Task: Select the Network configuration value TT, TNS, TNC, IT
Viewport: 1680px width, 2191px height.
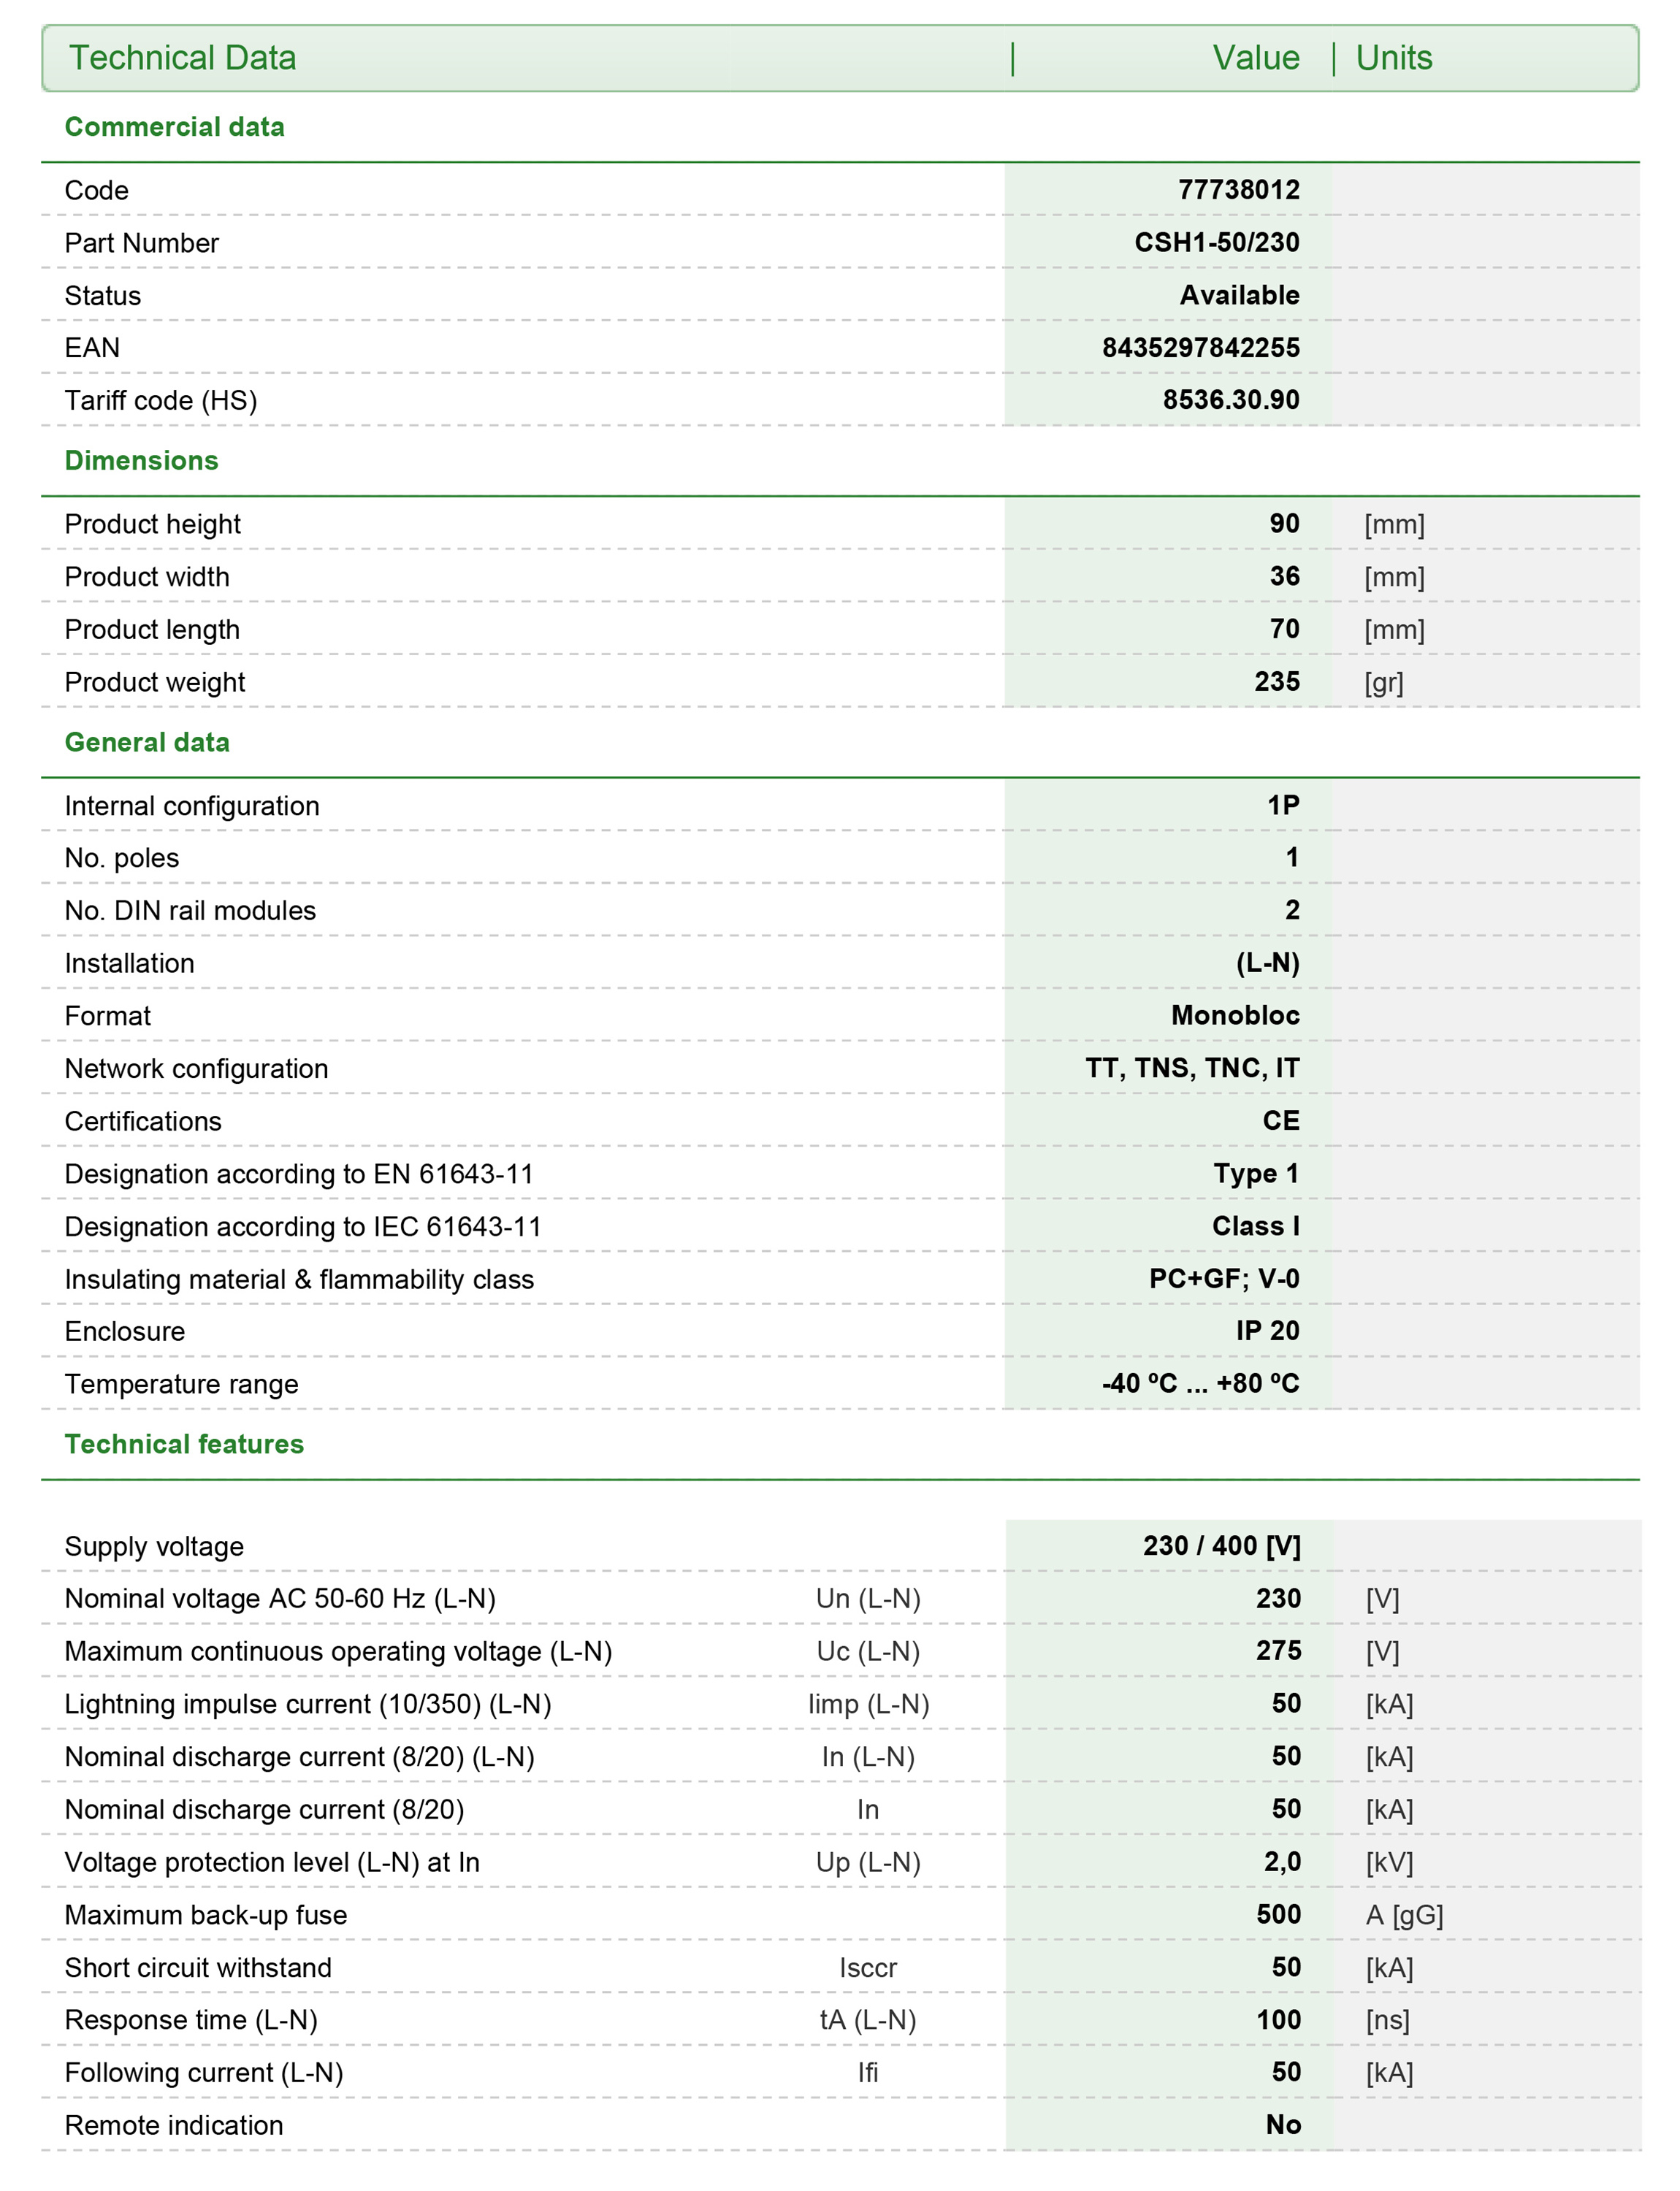Action: [x=1192, y=1068]
